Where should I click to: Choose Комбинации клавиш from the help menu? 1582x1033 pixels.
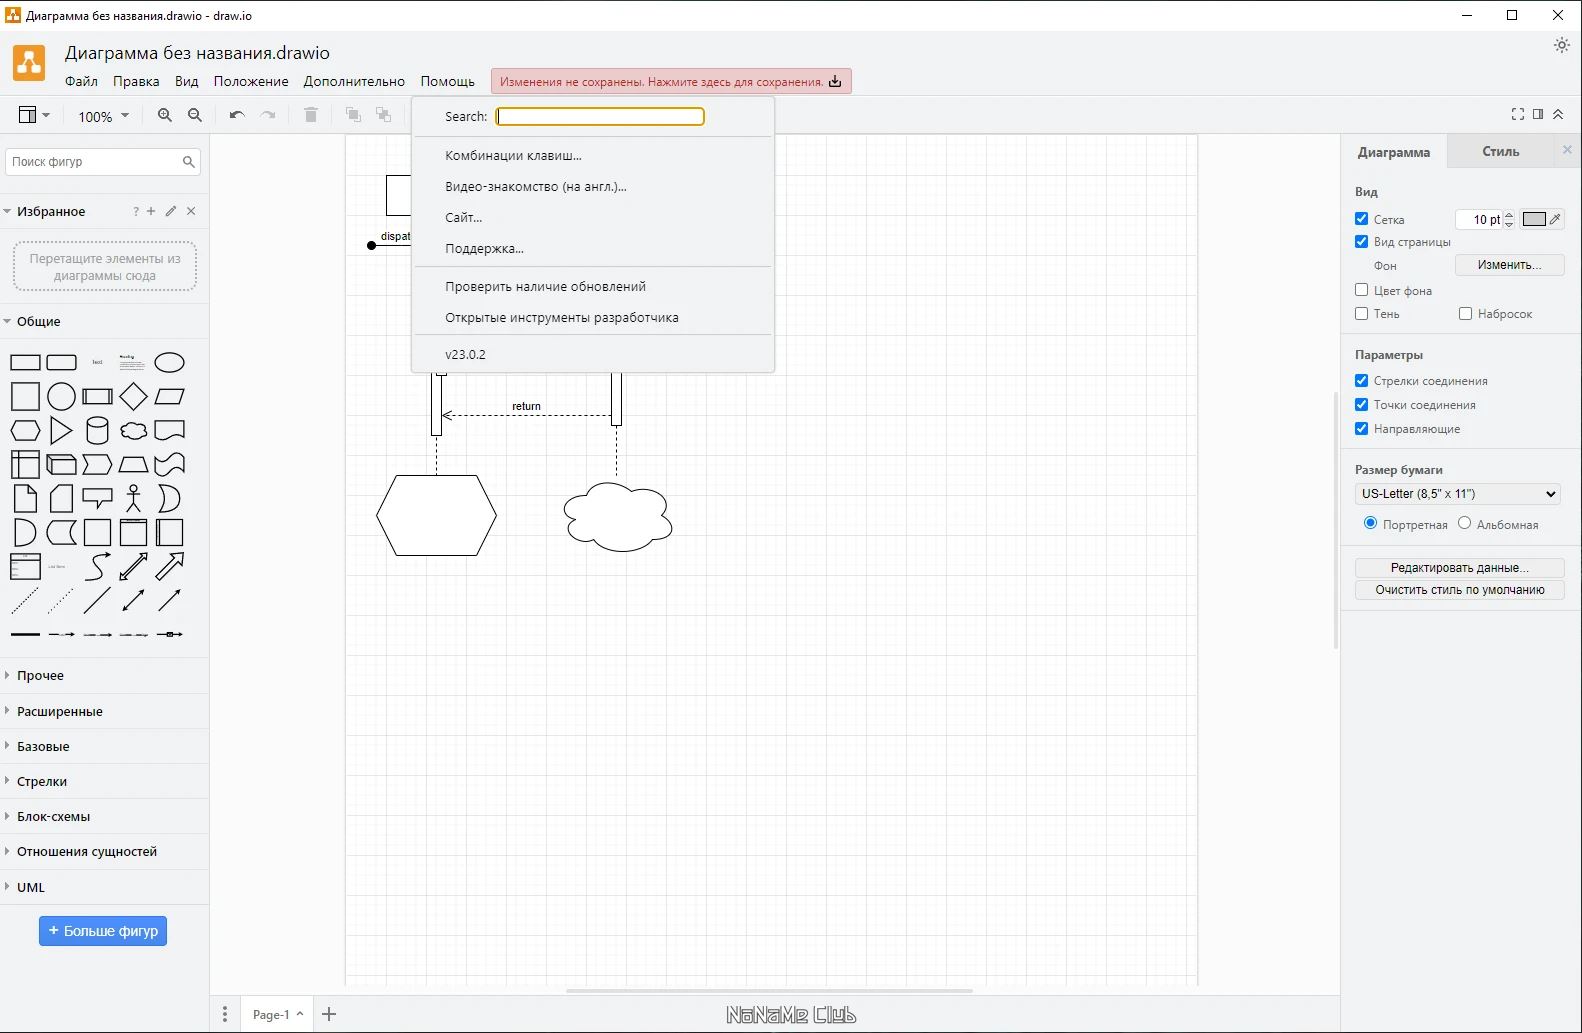513,155
